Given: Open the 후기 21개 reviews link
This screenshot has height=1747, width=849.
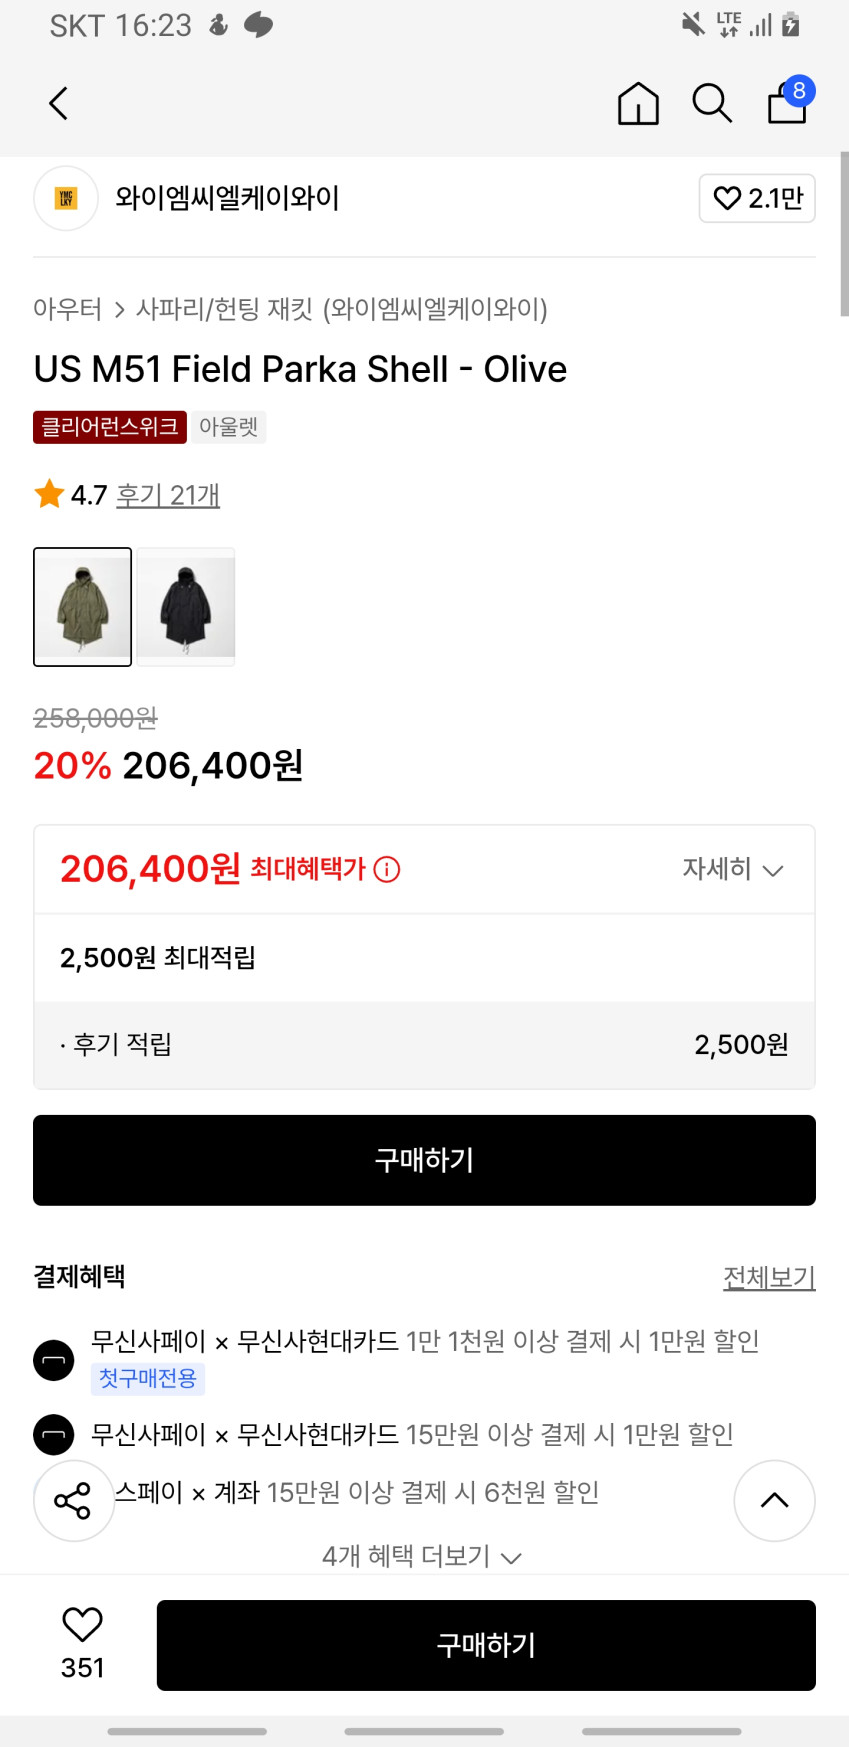Looking at the screenshot, I should (168, 495).
